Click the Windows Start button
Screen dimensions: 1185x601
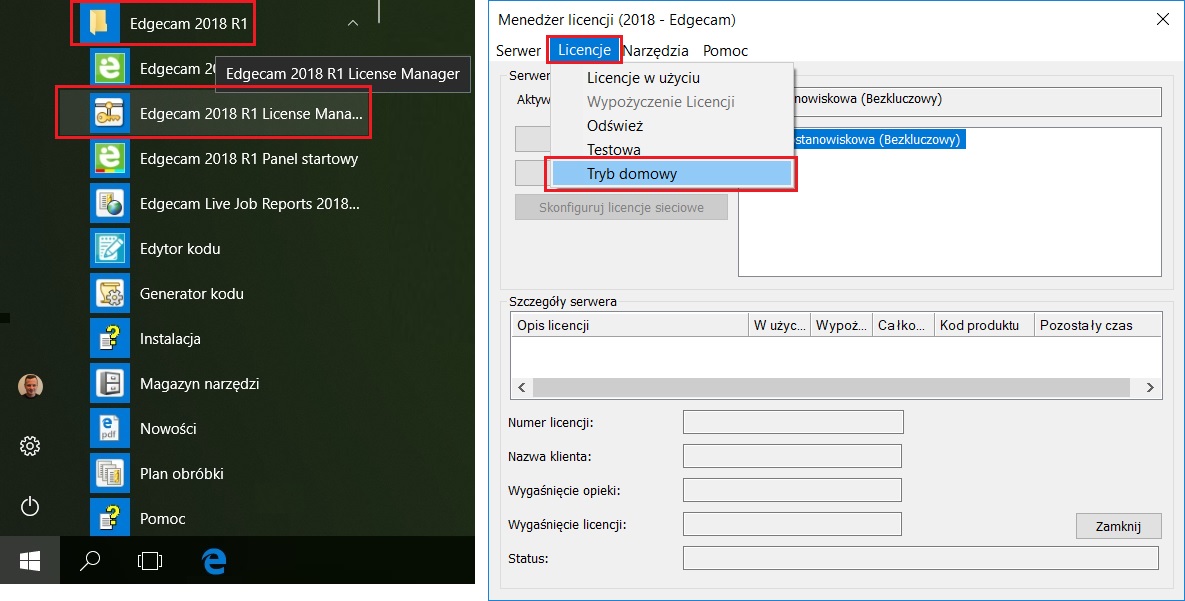click(29, 560)
